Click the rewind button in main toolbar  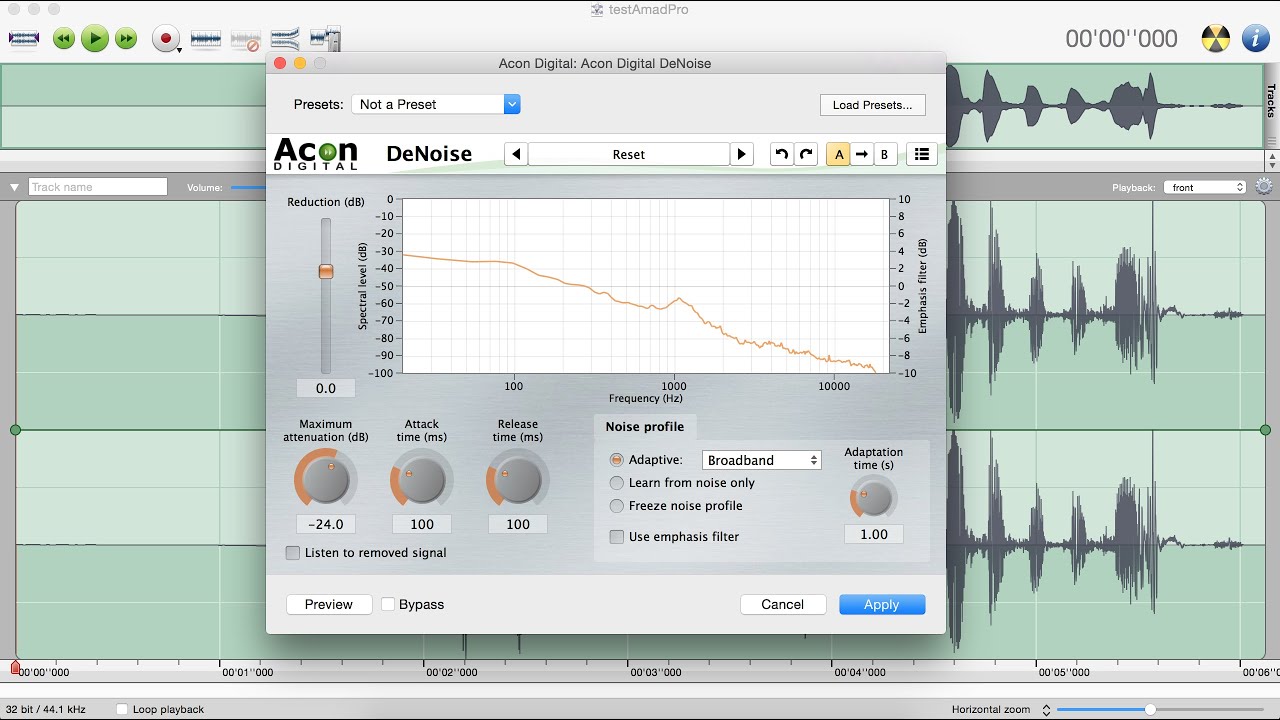click(64, 39)
